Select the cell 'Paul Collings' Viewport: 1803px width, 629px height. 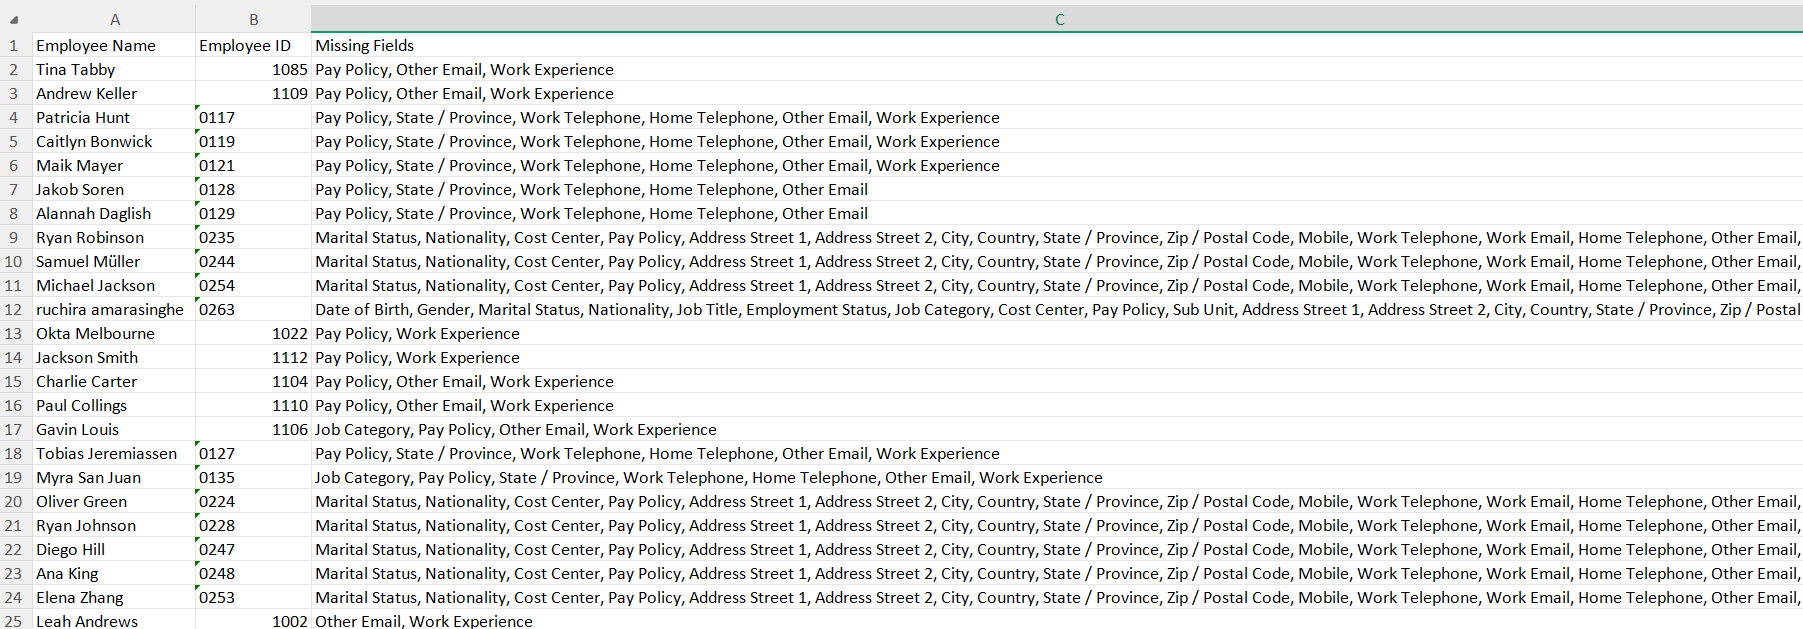114,405
